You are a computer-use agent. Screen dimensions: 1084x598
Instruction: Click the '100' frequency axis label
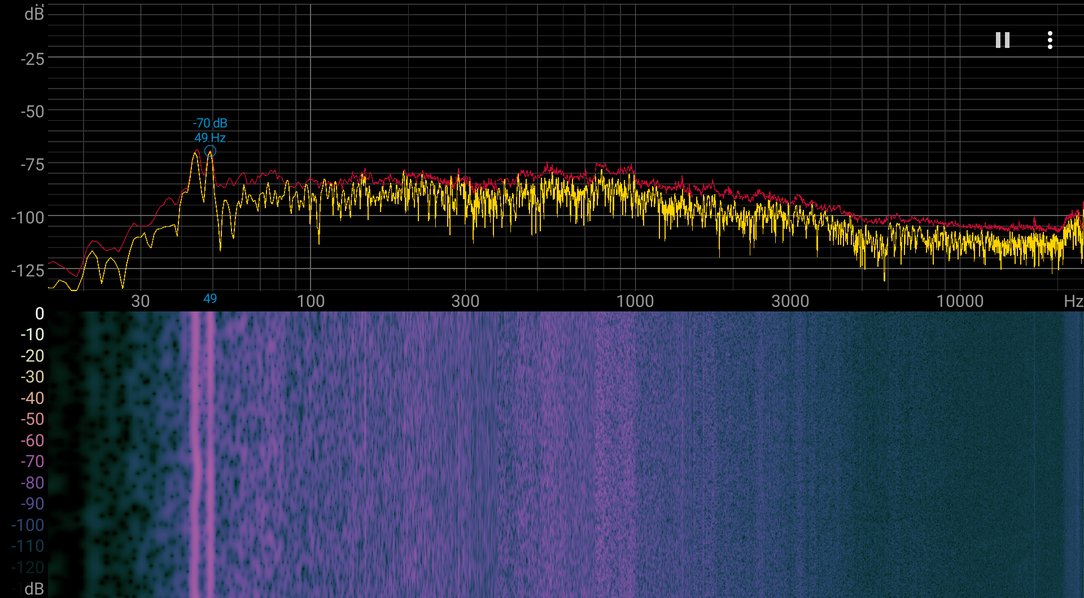pos(310,301)
